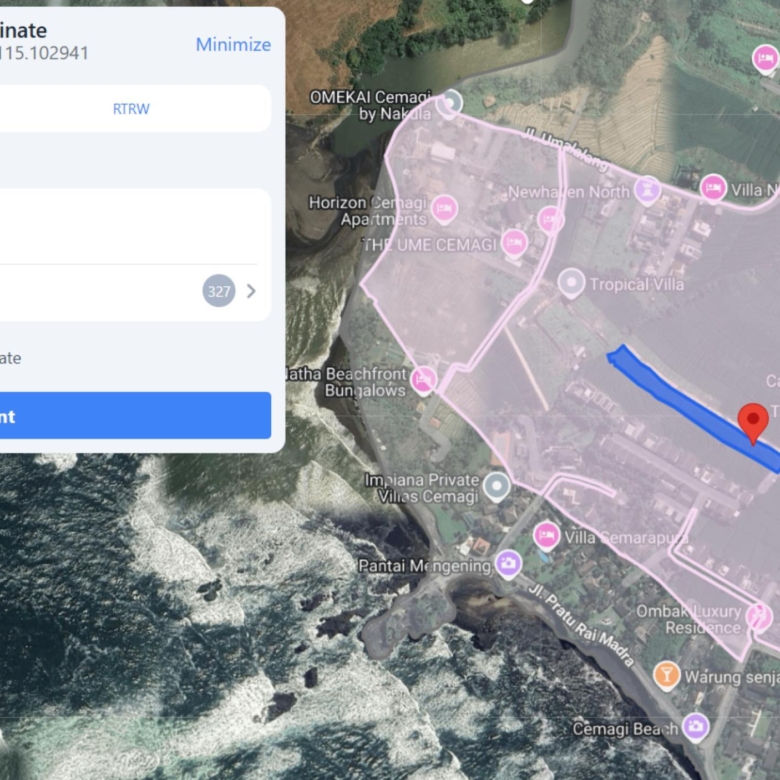Switch to the RTRW tab
780x780 pixels.
pos(131,108)
